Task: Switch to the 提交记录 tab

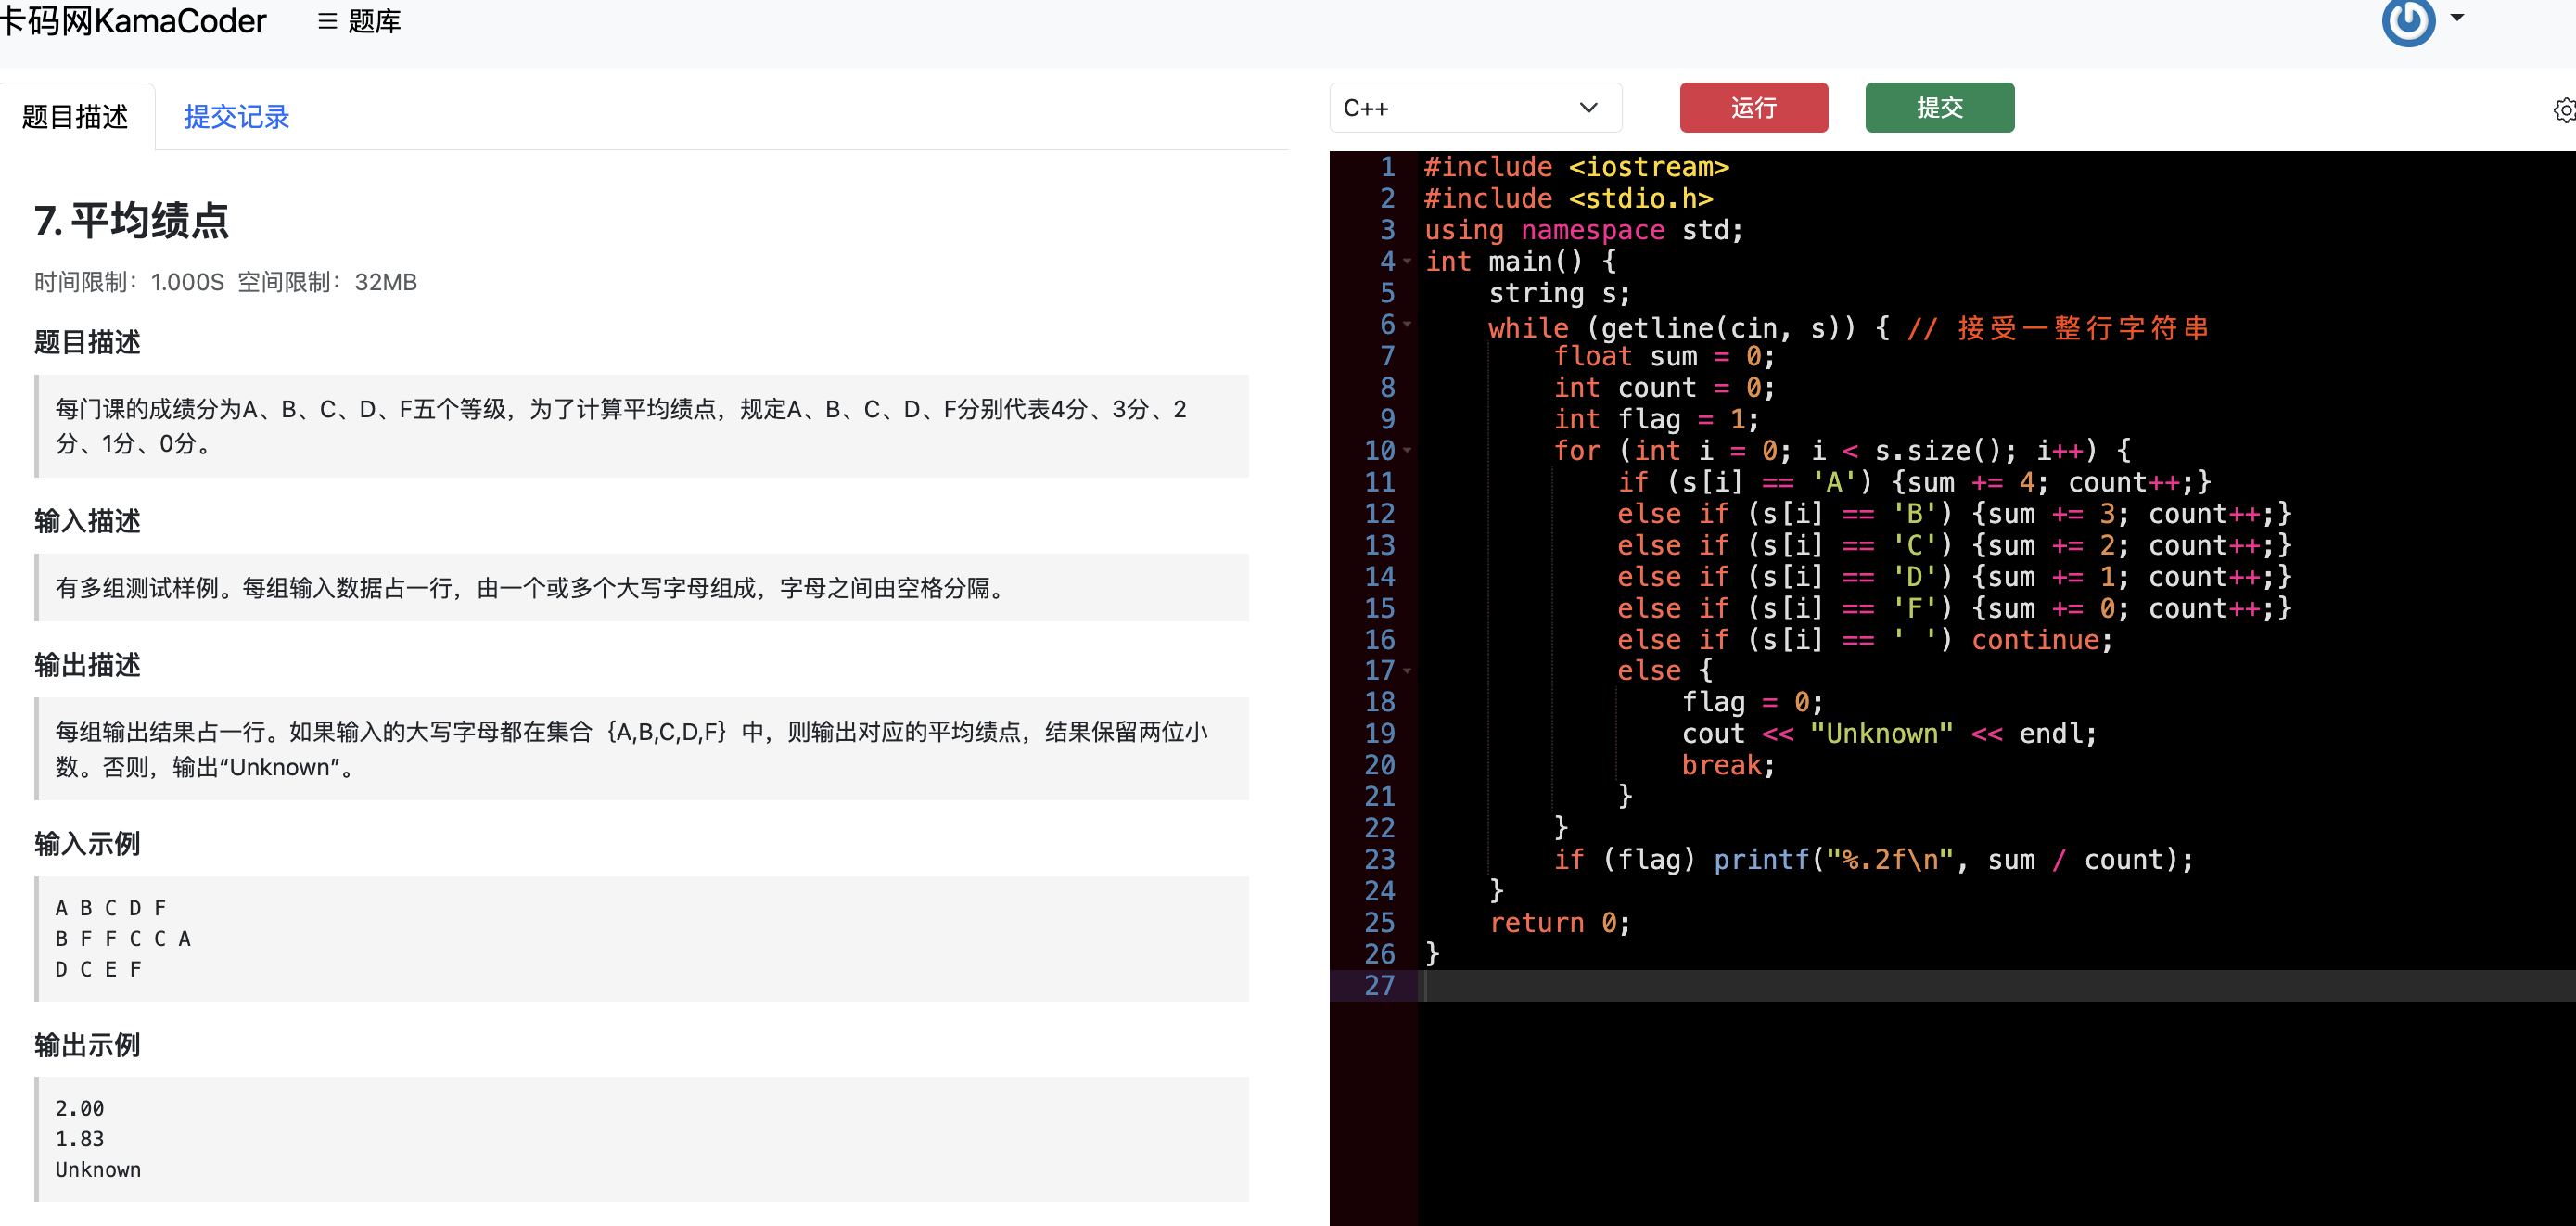Action: pos(236,117)
